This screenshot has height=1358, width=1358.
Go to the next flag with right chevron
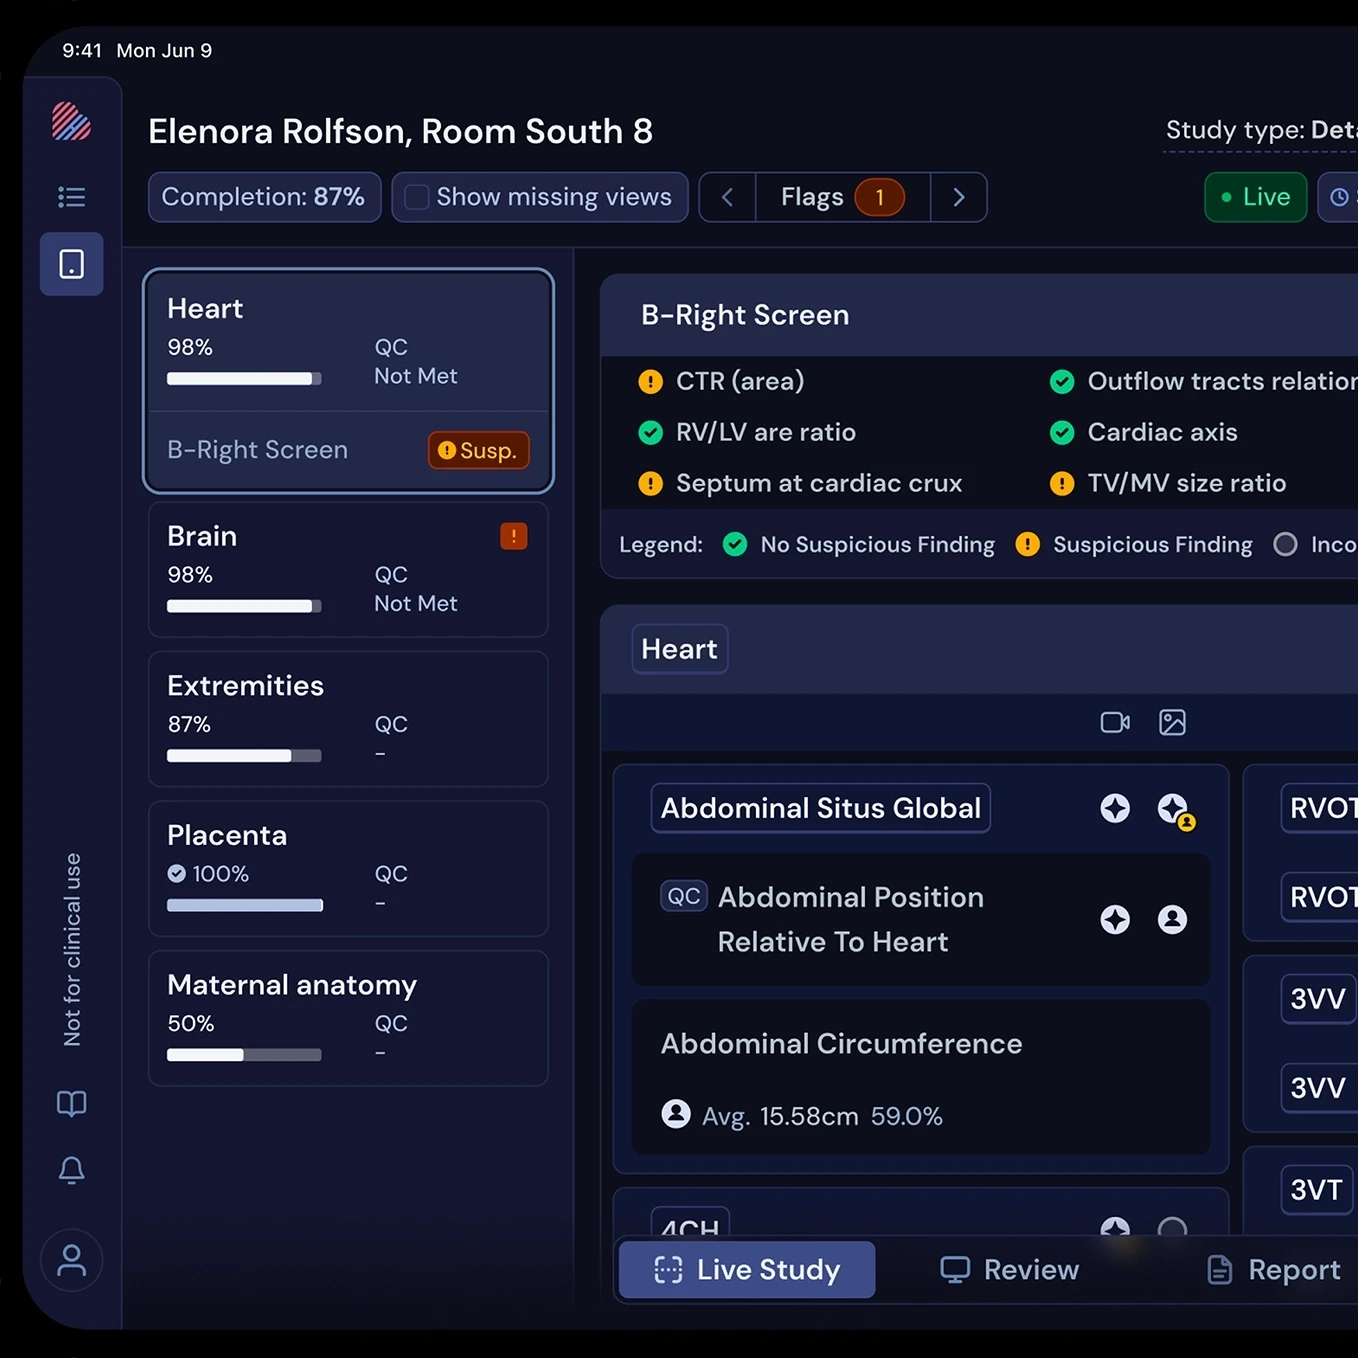click(958, 197)
